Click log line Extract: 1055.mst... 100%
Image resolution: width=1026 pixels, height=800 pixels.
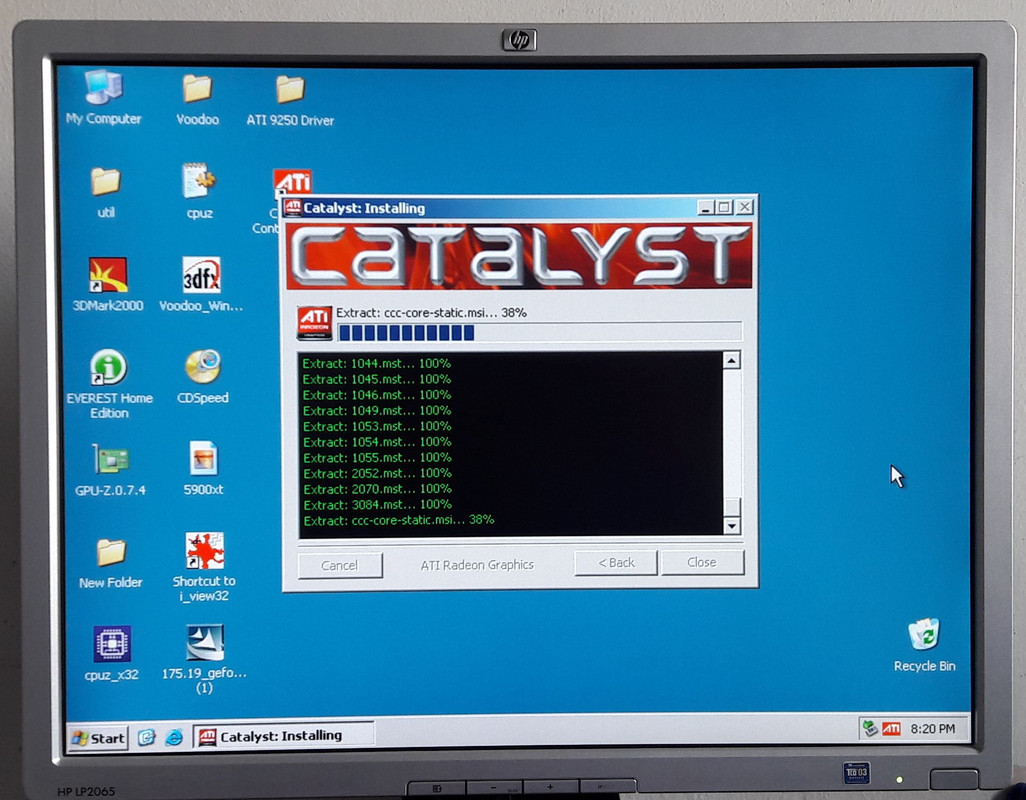(x=377, y=458)
